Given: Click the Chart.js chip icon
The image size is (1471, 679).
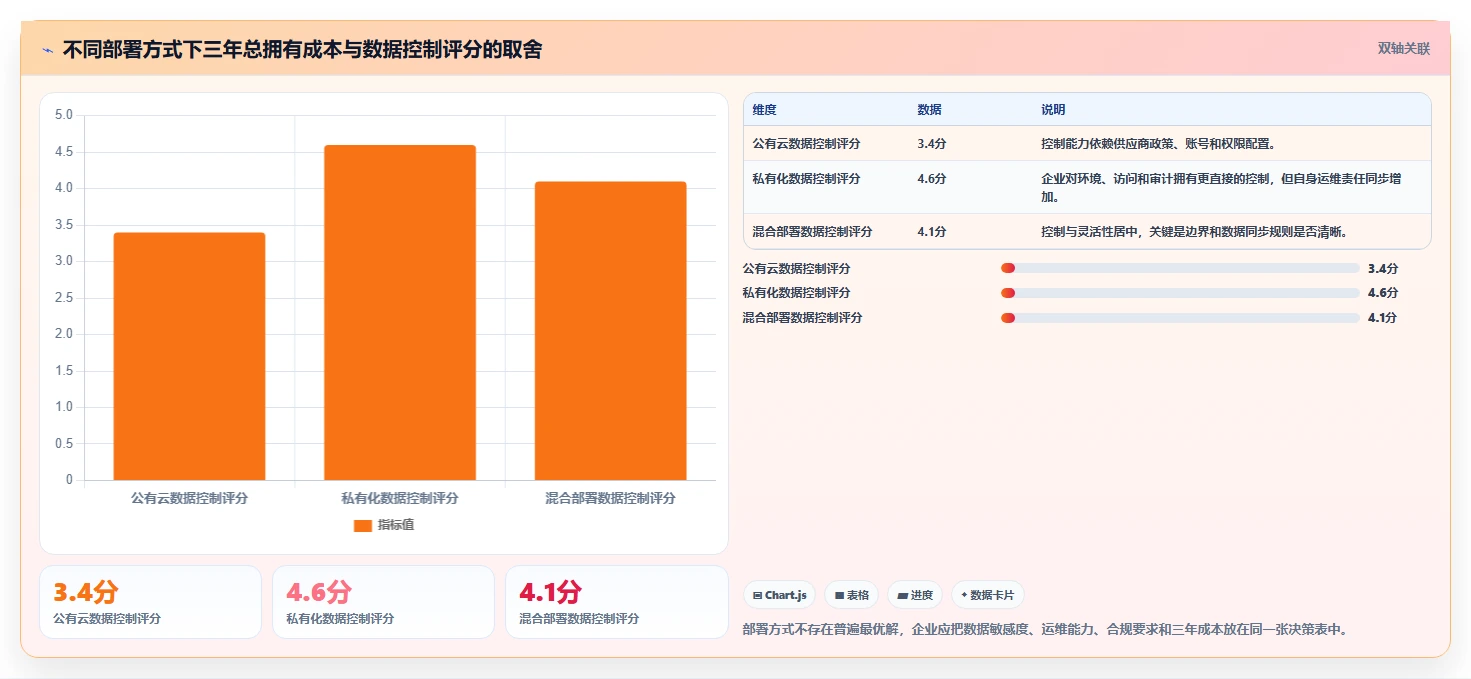Looking at the screenshot, I should [758, 595].
